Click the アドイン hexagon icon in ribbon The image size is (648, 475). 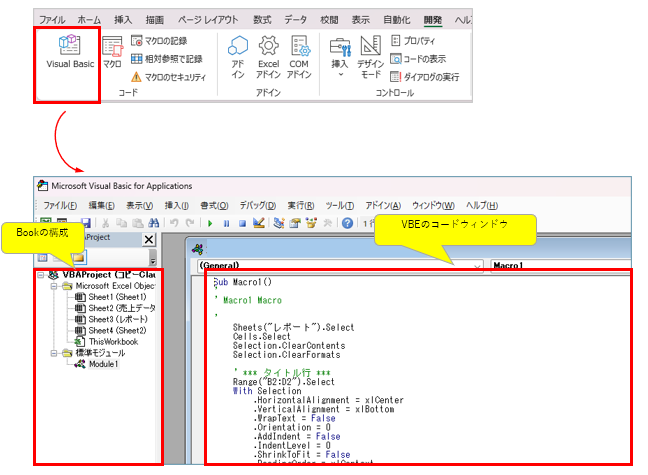238,55
